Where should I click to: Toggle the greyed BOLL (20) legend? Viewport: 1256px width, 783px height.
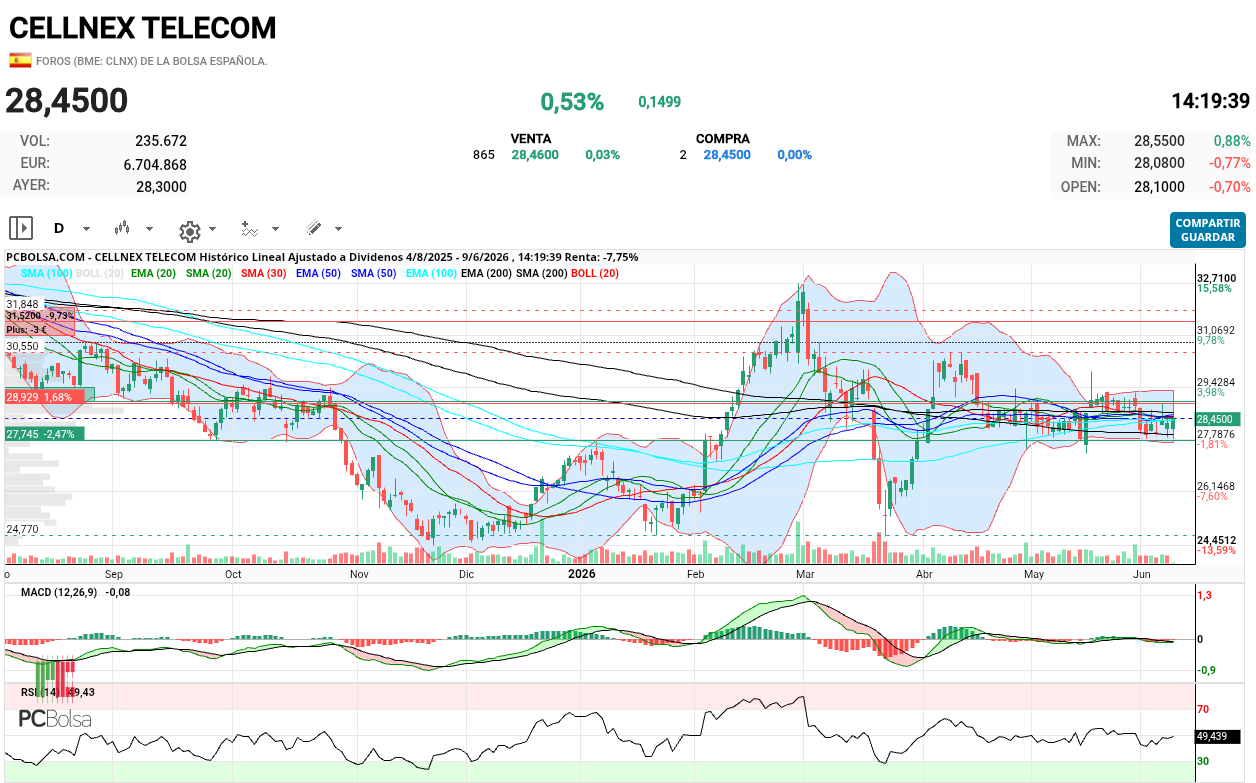[100, 273]
